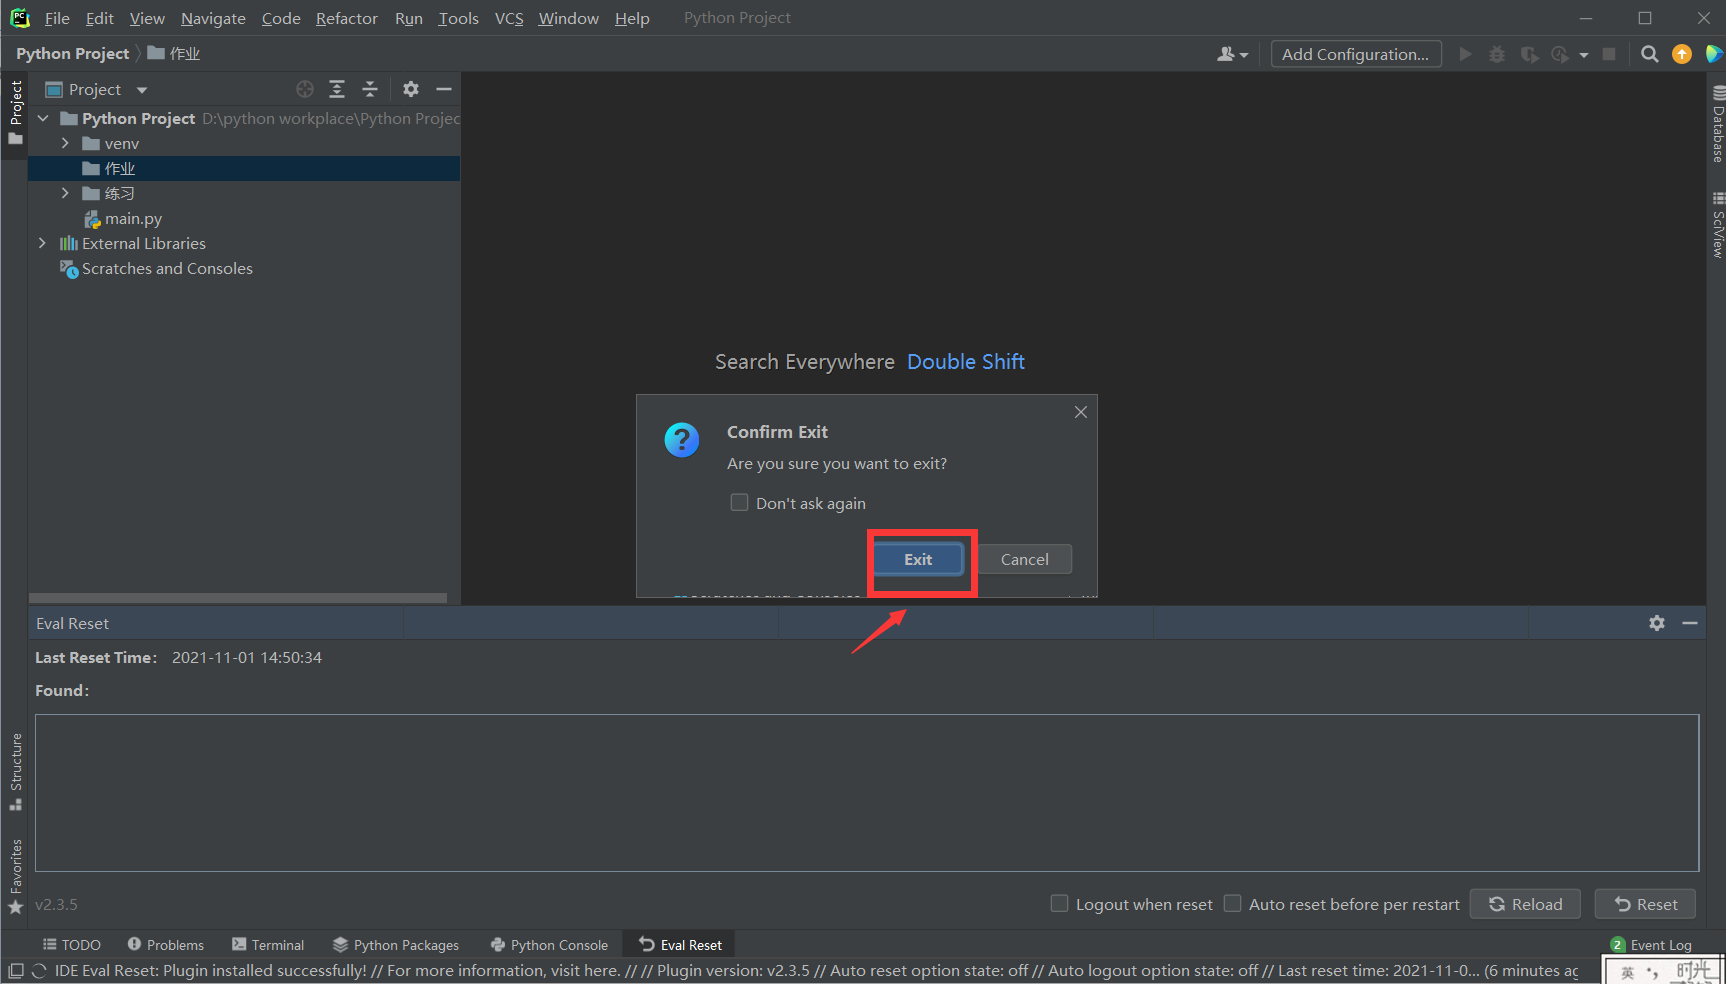
Task: Click the Collapse All icon in Project panel
Action: (x=370, y=89)
